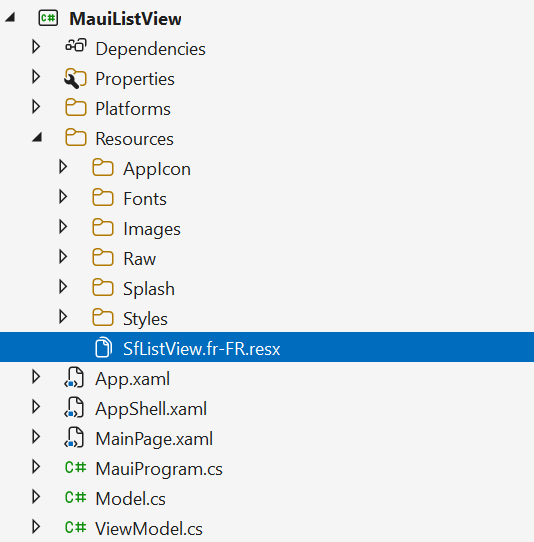Image resolution: width=534 pixels, height=542 pixels.
Task: Expand the Images folder
Action: coord(63,227)
